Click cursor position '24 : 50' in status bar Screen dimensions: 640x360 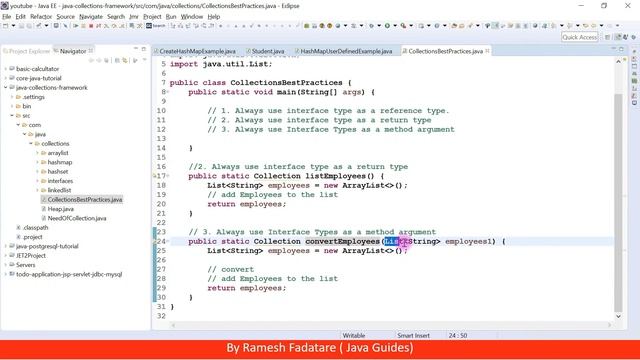(458, 336)
